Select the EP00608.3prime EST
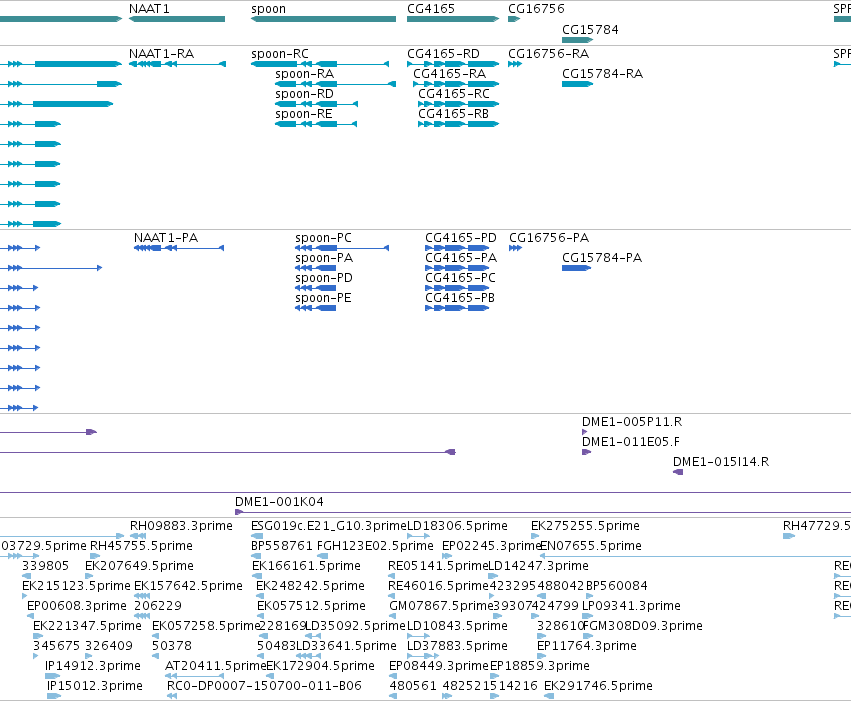The height and width of the screenshot is (701, 851). [x=30, y=616]
